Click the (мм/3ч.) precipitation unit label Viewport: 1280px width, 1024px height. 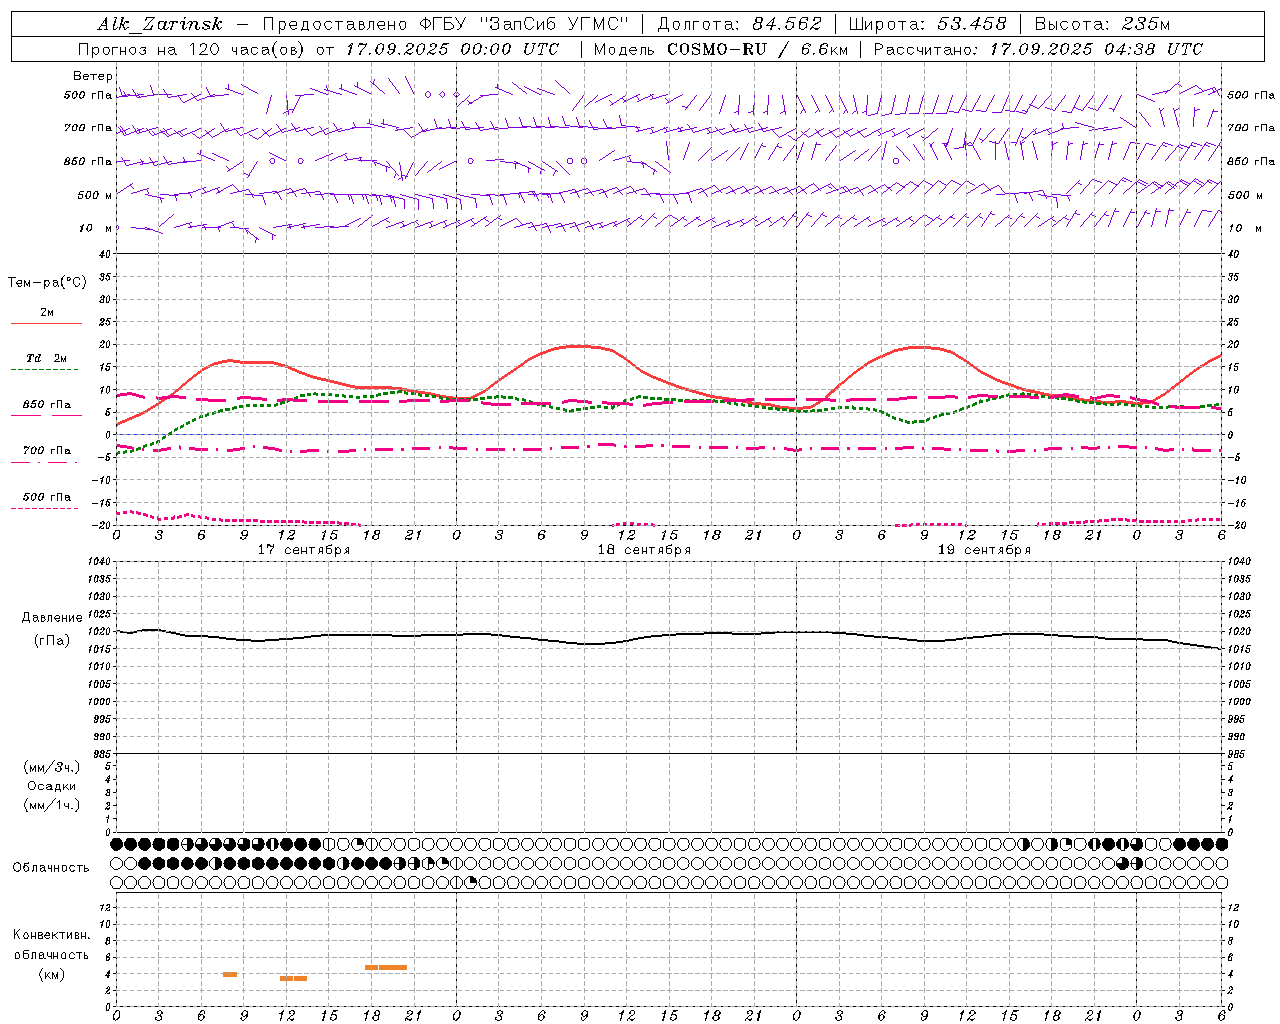coord(52,767)
